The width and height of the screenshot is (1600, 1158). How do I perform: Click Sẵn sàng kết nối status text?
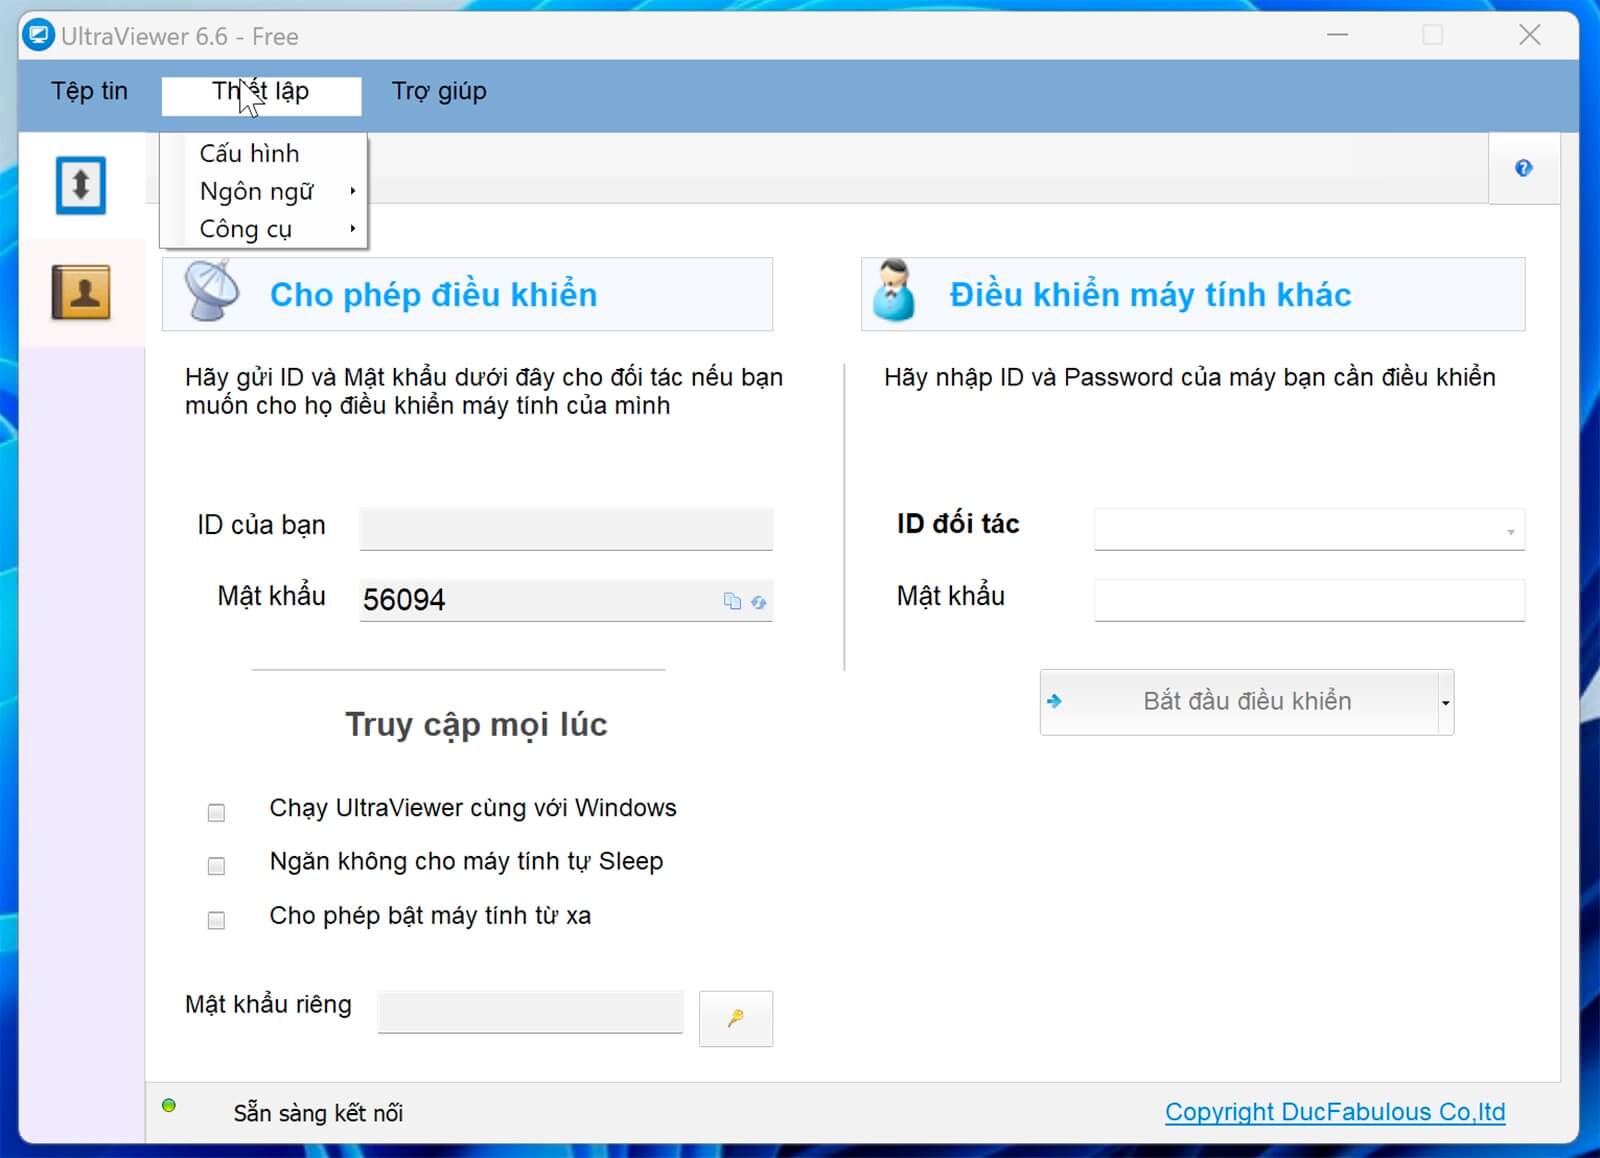point(318,1113)
